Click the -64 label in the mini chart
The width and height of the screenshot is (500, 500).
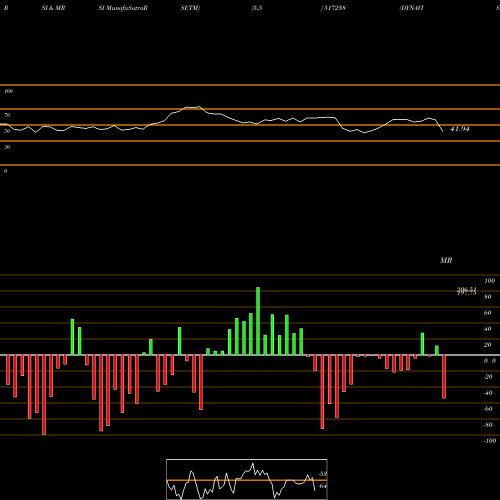coord(322,486)
